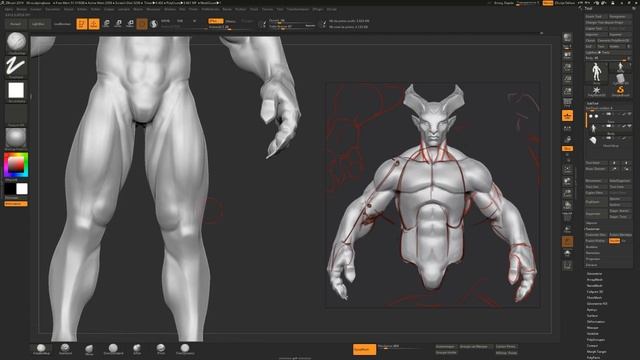Pick the rightmost brush in bottom brush row
640x360 pixels.
click(185, 349)
